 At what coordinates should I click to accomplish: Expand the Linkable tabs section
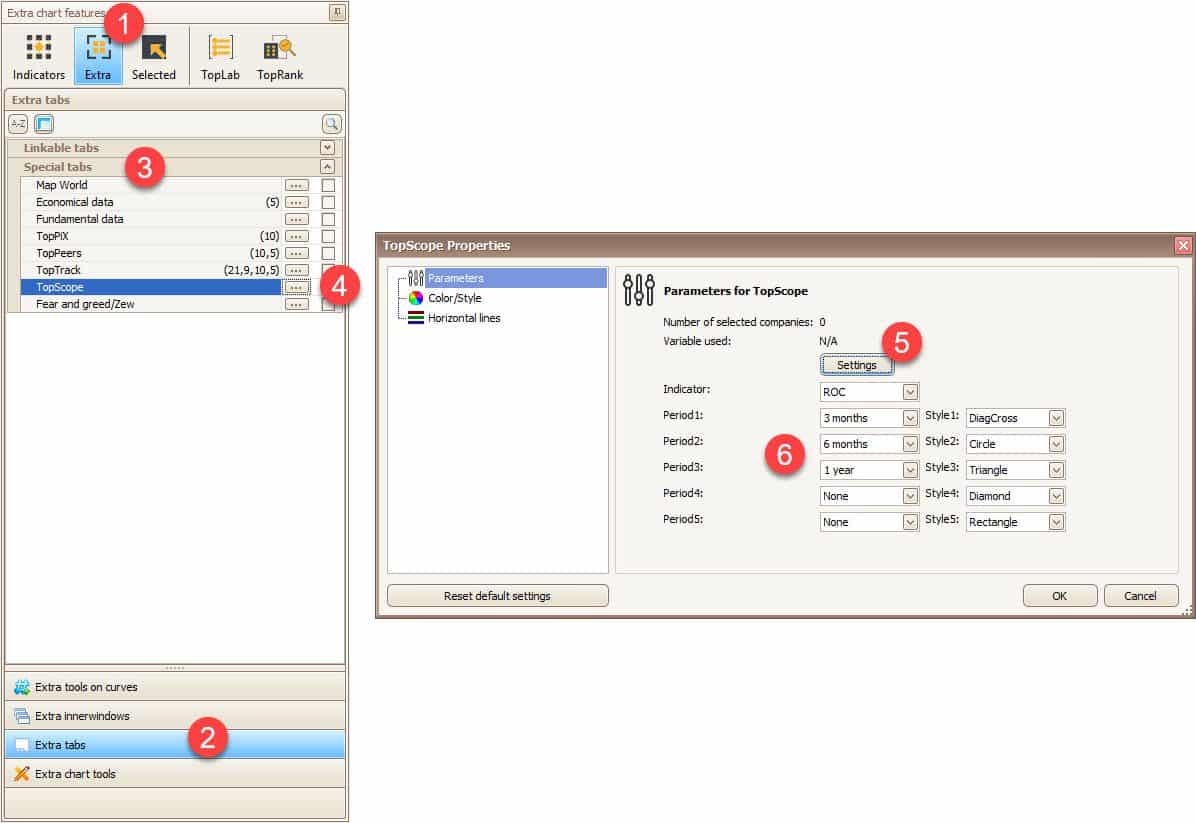point(327,148)
